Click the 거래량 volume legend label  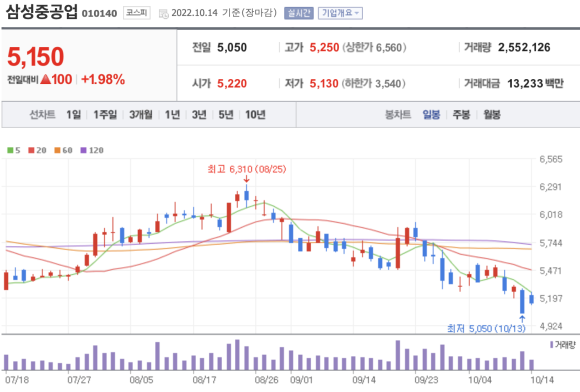point(565,345)
